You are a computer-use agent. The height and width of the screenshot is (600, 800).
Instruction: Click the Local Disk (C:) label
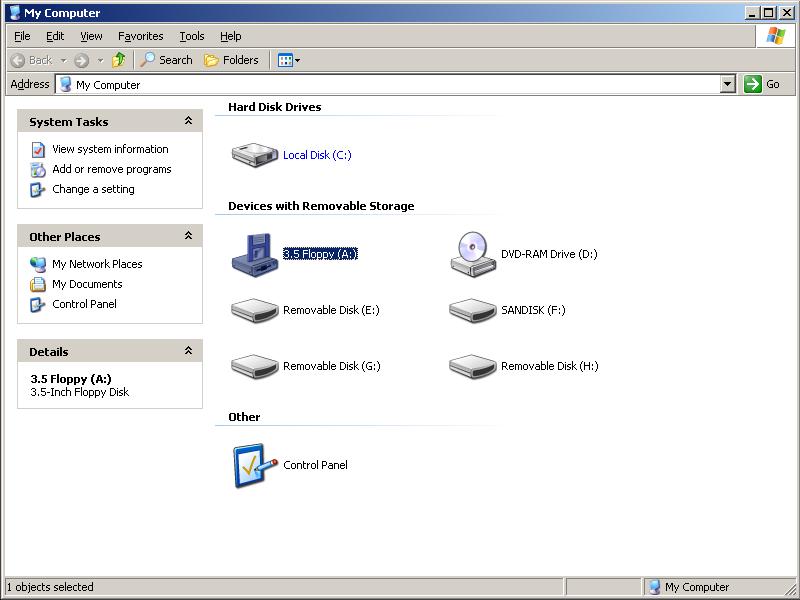tap(317, 155)
